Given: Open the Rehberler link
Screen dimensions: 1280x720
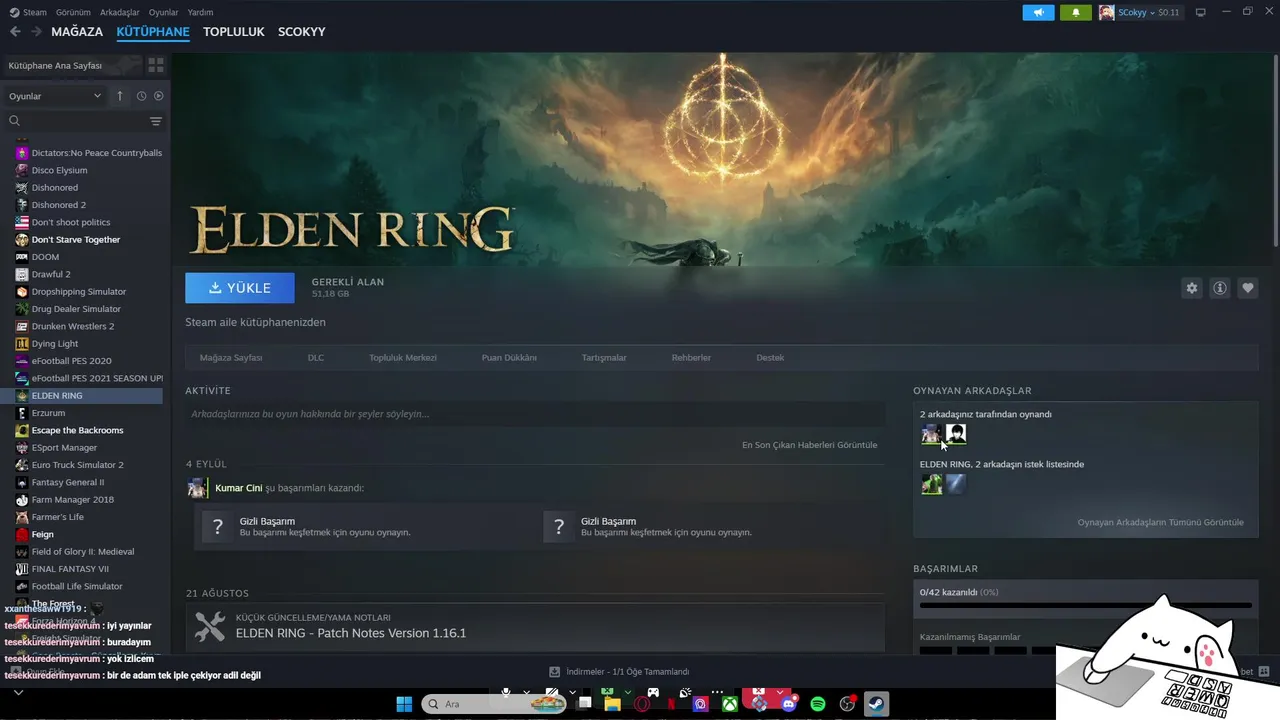Looking at the screenshot, I should [691, 357].
